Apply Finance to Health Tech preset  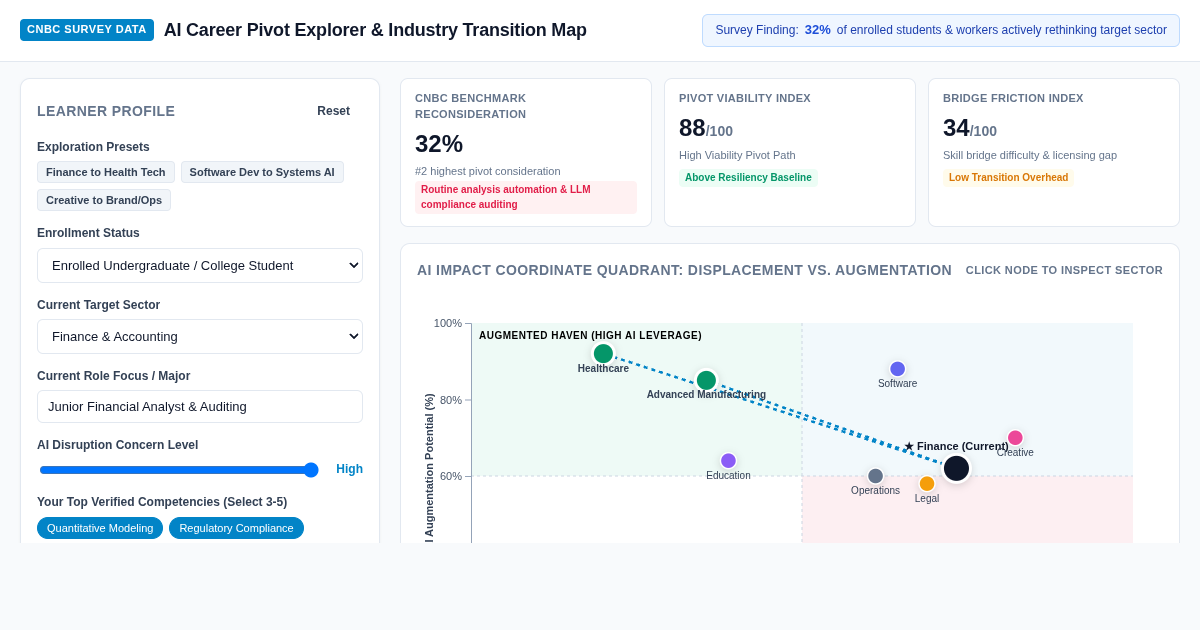[x=106, y=172]
